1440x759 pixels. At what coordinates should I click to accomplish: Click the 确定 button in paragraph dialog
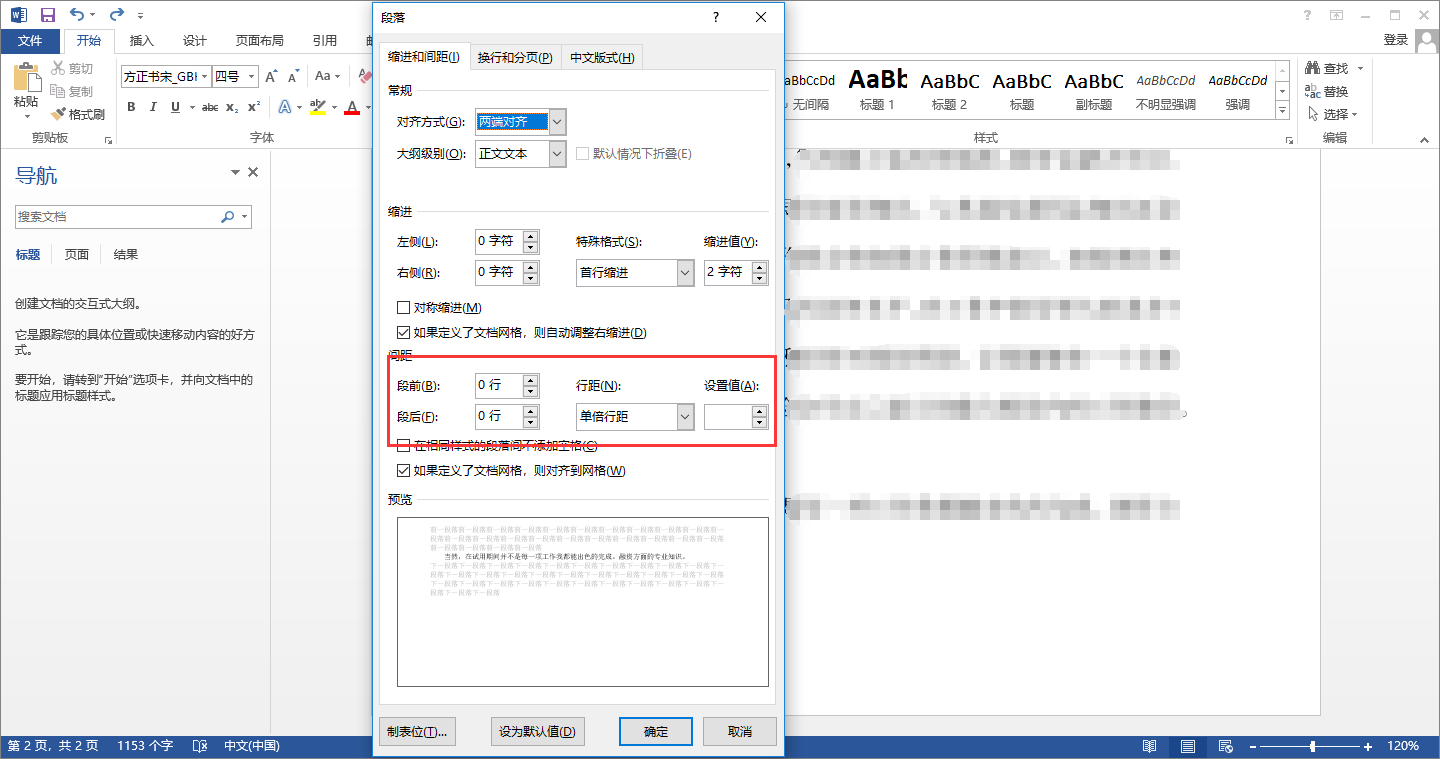point(656,732)
